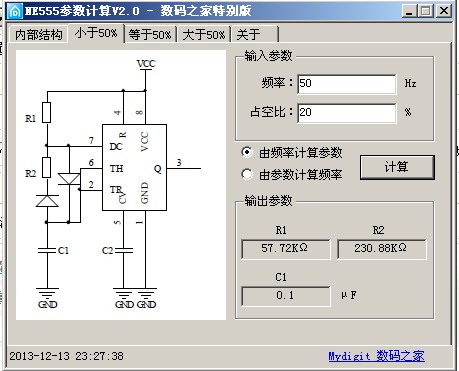Click the 频率 input field

[x=346, y=84]
